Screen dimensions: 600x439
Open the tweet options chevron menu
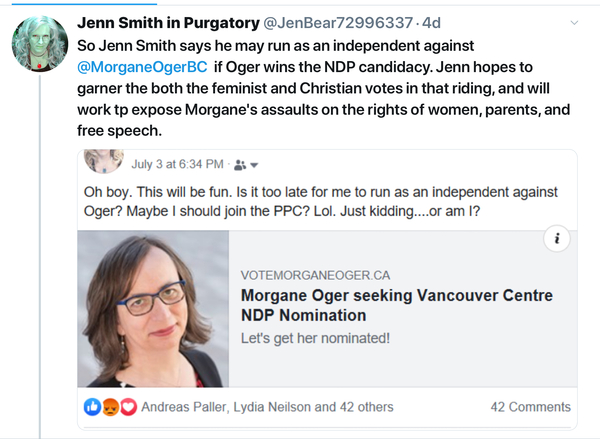click(572, 22)
